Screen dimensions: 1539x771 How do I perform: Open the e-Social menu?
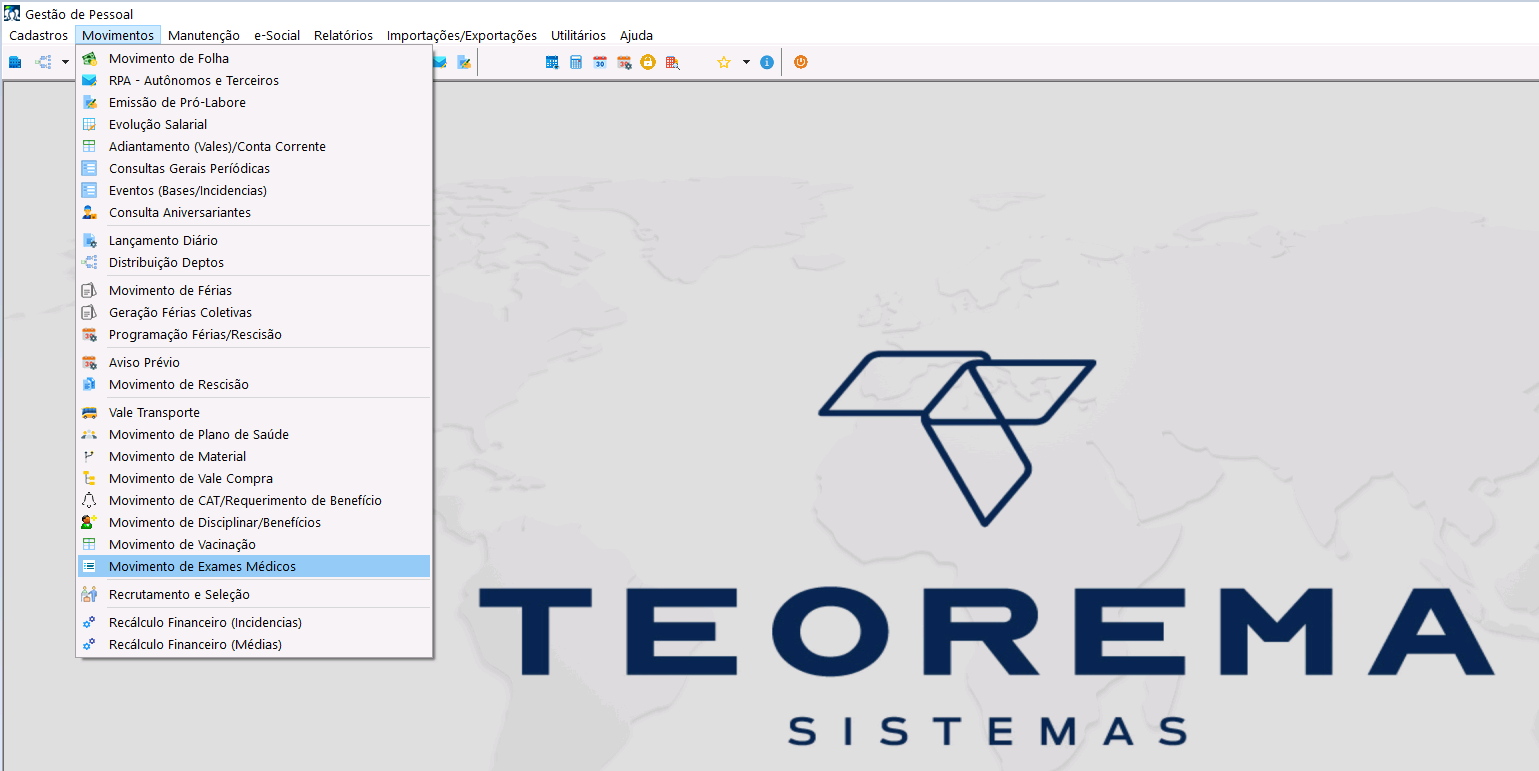point(277,35)
